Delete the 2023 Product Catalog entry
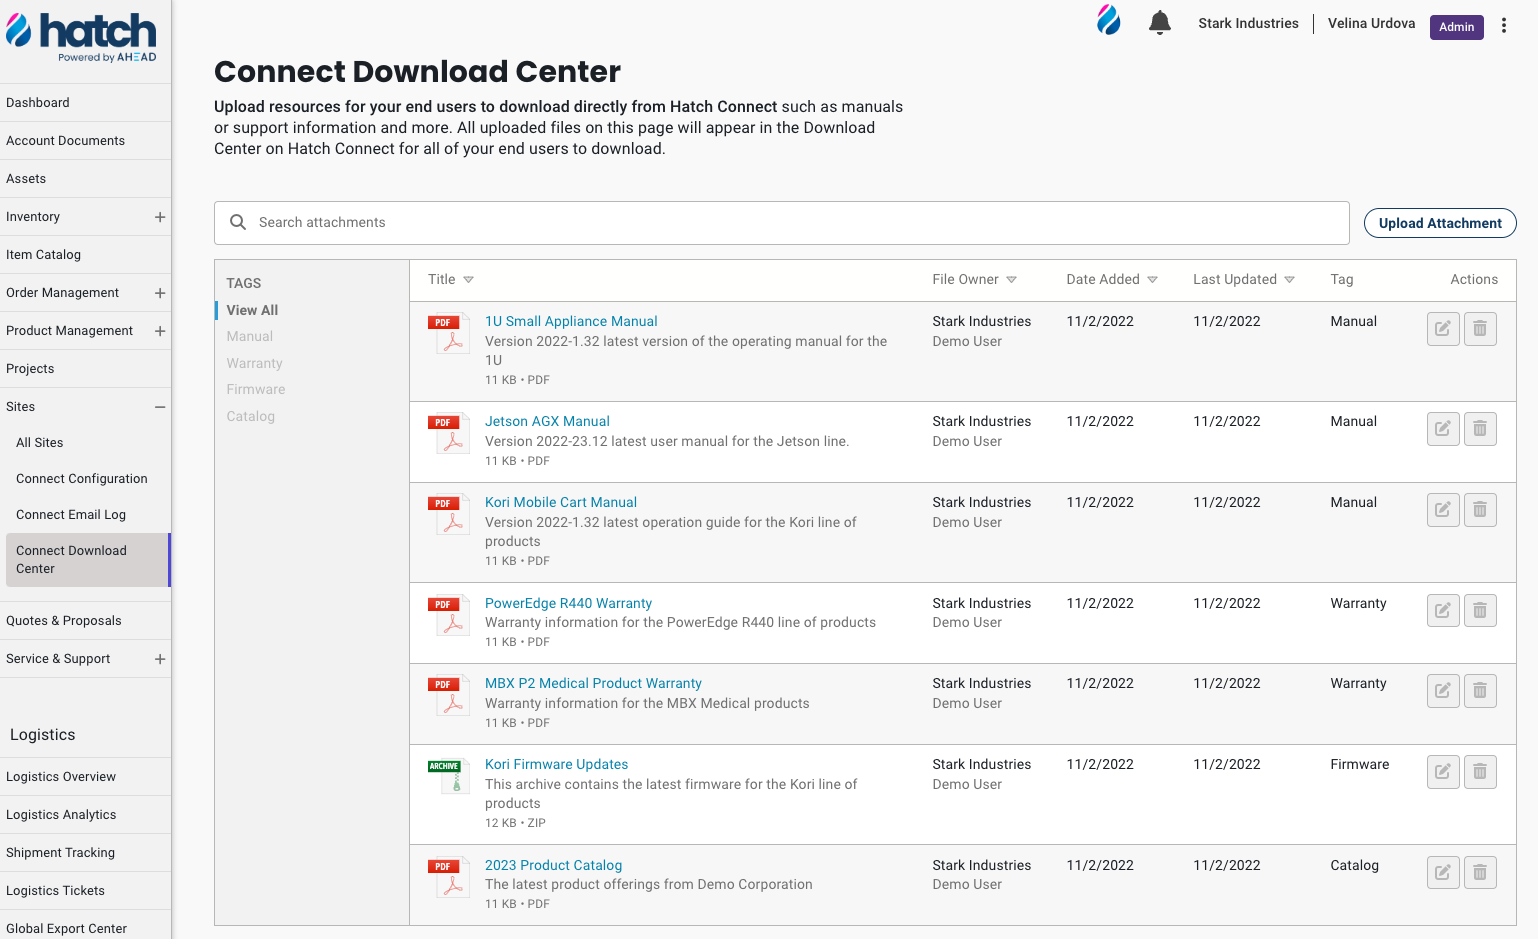 pos(1480,873)
